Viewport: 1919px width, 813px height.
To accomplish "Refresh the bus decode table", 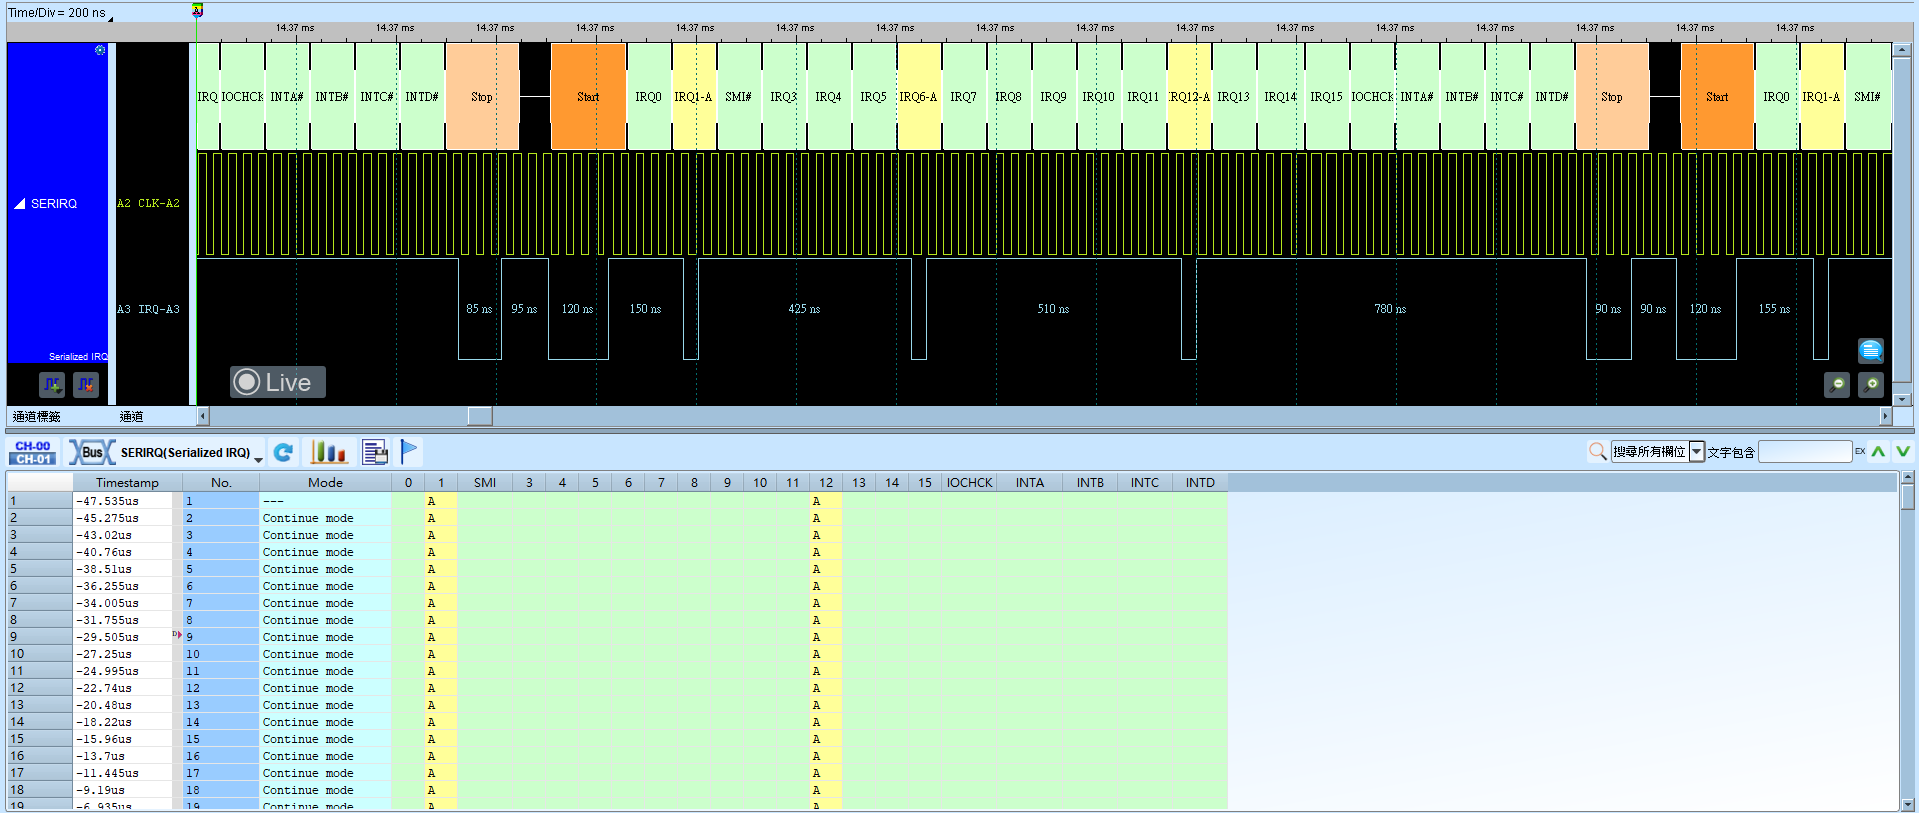I will pos(284,453).
